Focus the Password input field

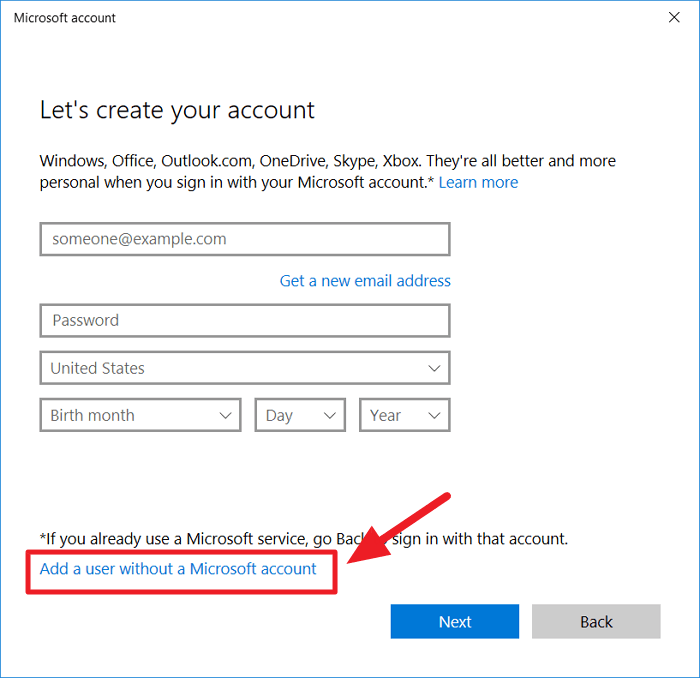[x=245, y=321]
